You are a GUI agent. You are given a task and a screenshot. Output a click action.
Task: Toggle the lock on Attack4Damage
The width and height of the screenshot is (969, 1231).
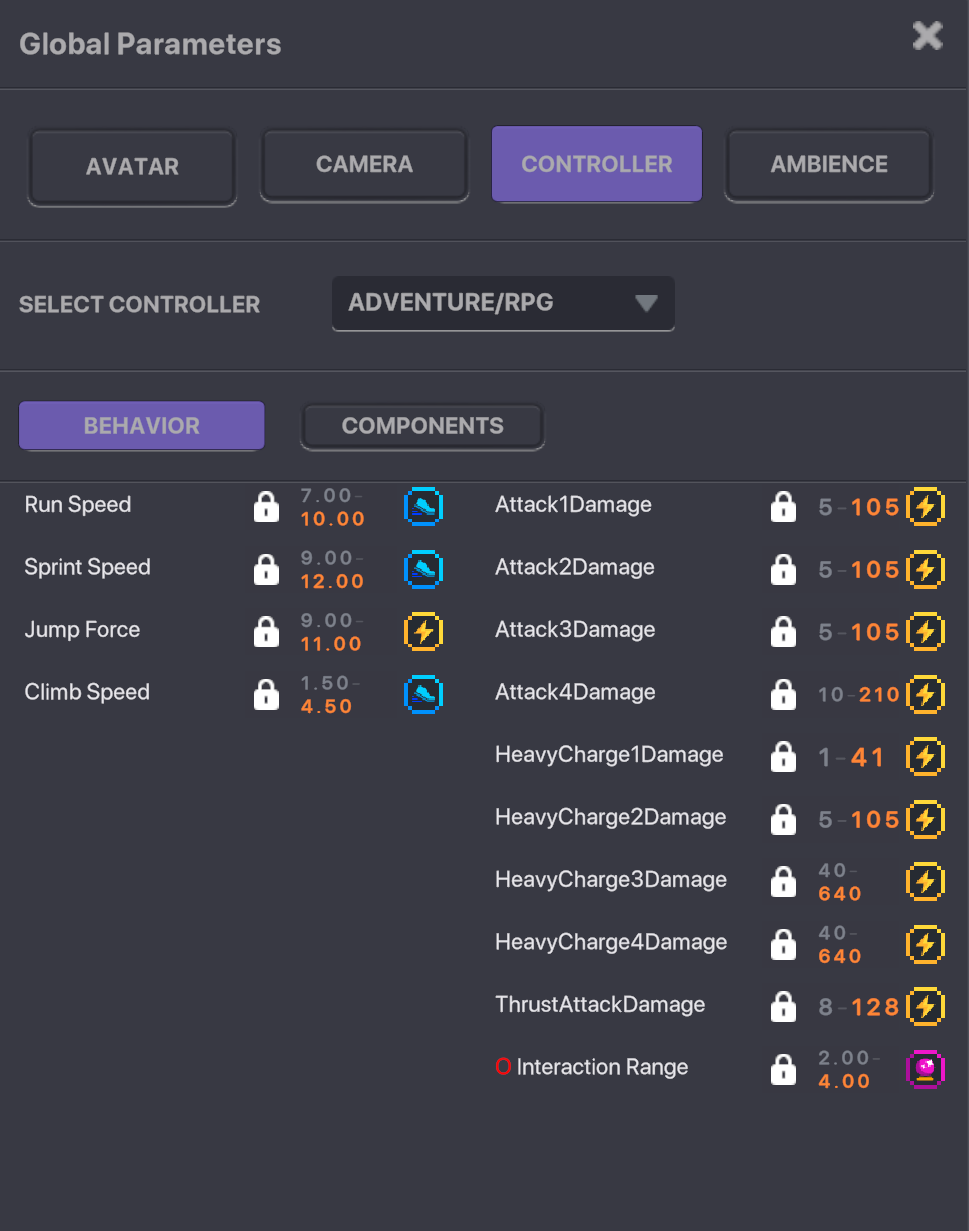[x=783, y=694]
